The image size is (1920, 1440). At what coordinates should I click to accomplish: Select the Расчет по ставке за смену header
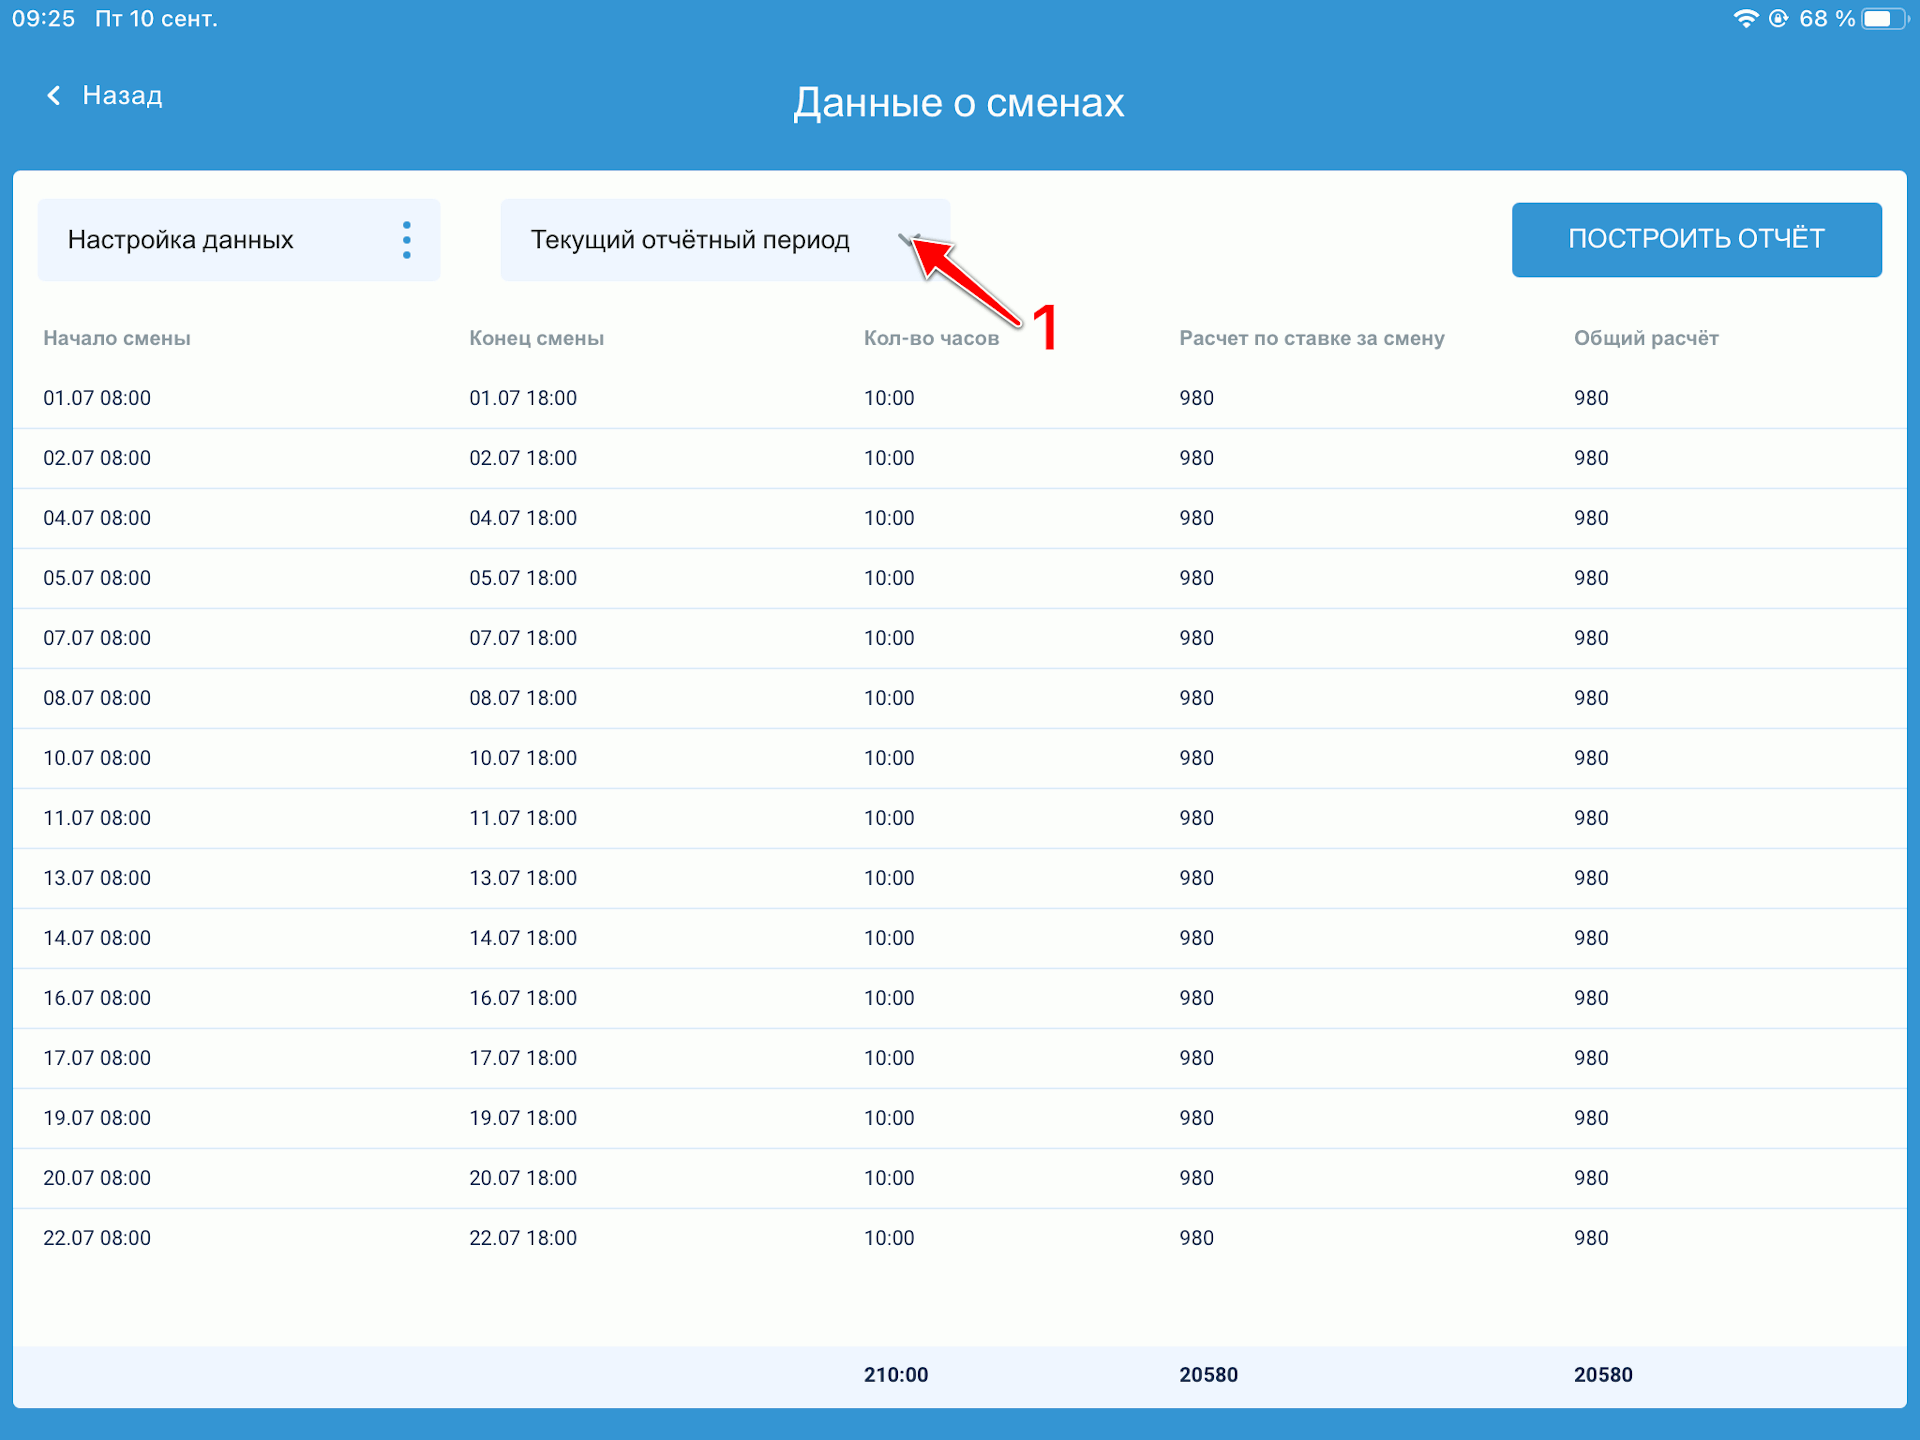tap(1311, 338)
